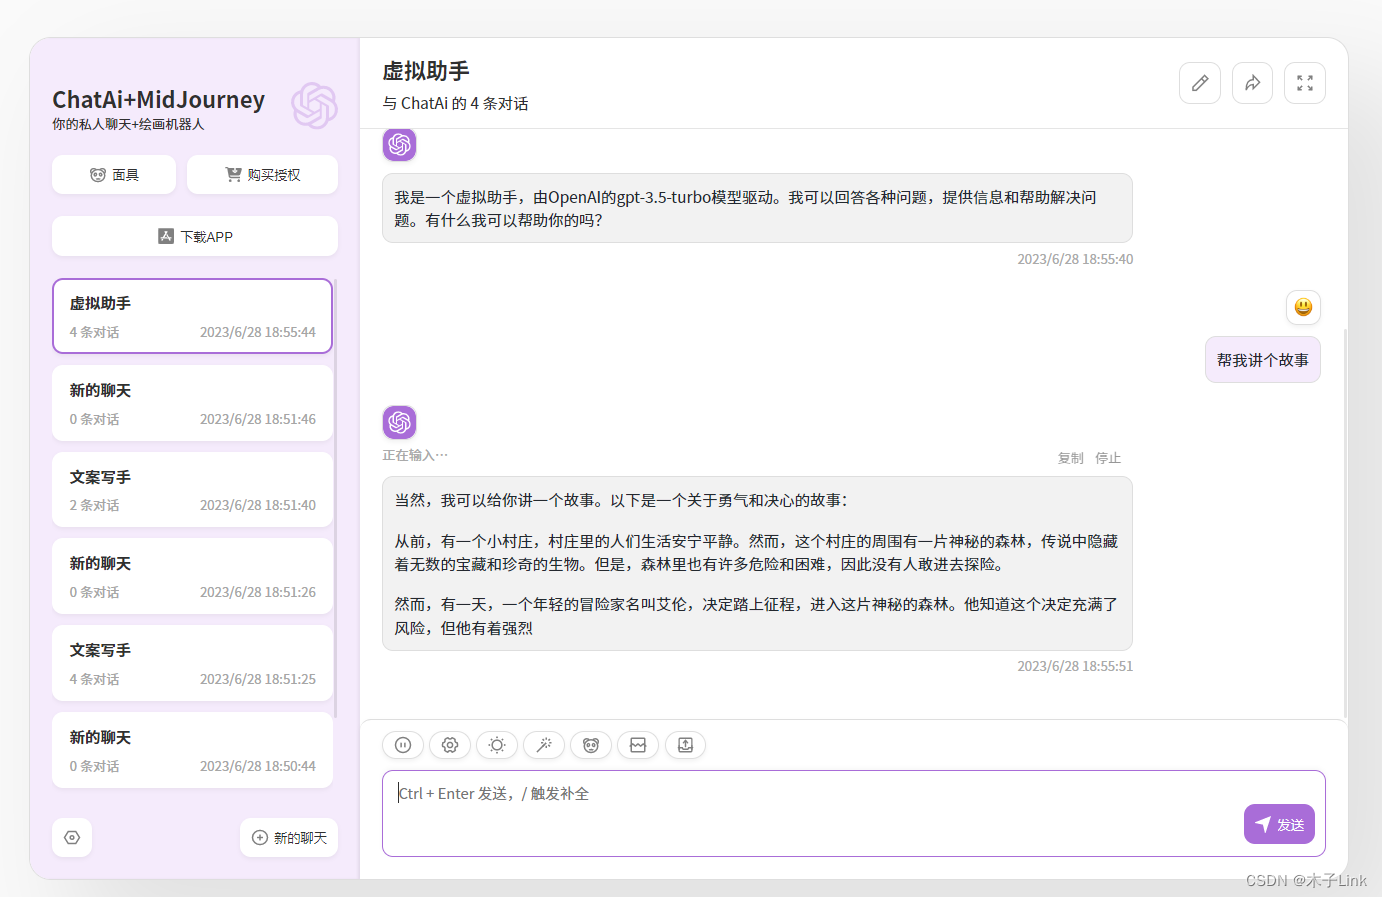Click the 购买授权 purchase button
Screen dimensions: 1382x897
click(262, 174)
